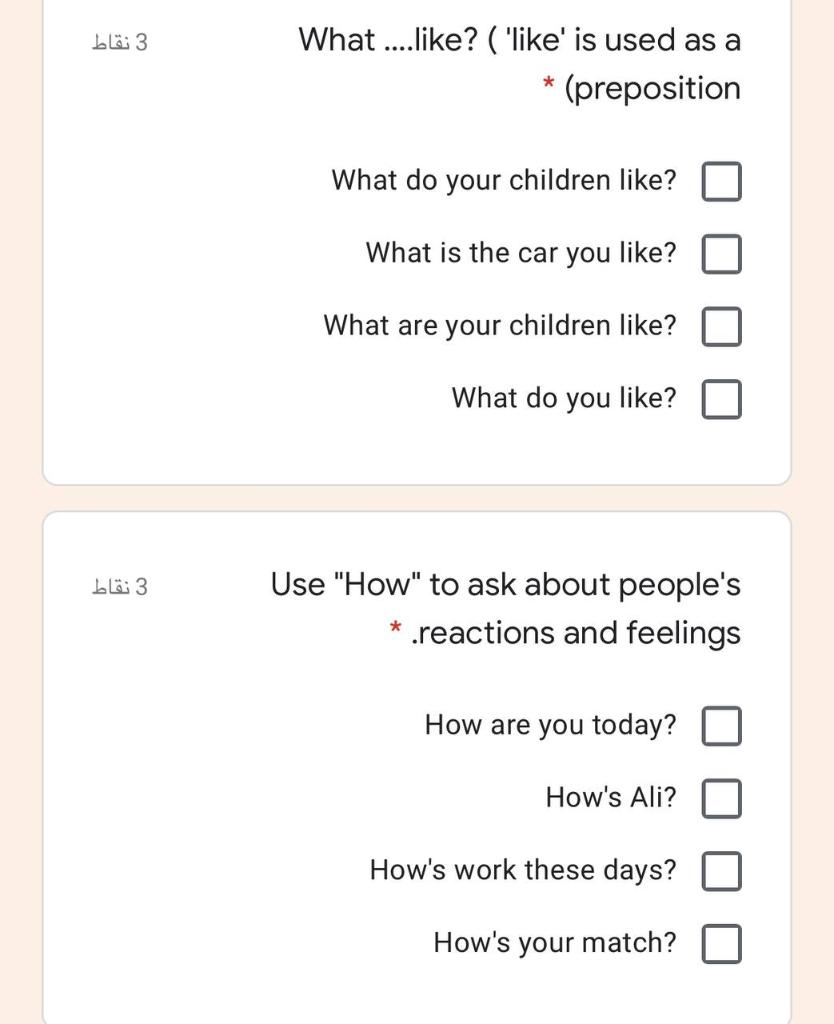Click the 'What are your children like?' label text

tap(500, 325)
